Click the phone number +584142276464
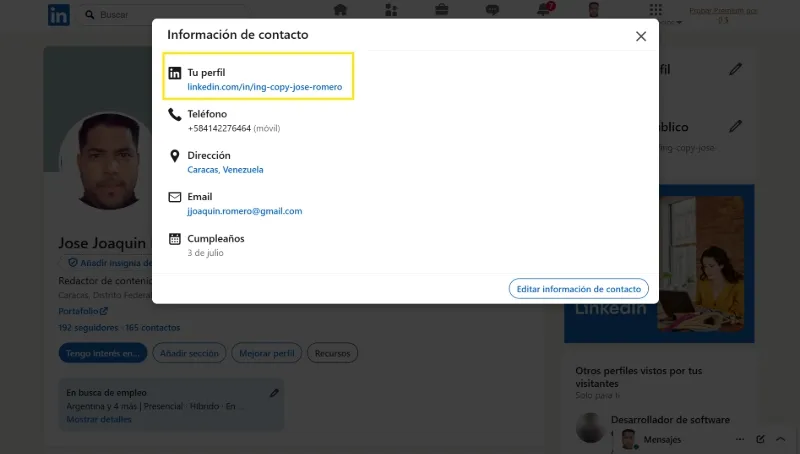The image size is (800, 454). [x=219, y=128]
